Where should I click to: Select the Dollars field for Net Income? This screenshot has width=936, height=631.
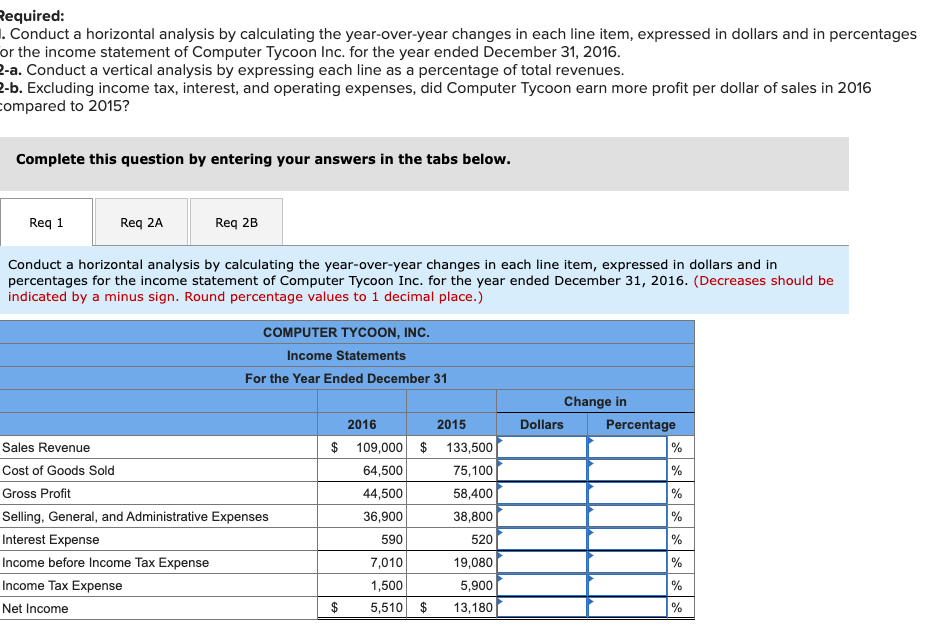point(541,607)
